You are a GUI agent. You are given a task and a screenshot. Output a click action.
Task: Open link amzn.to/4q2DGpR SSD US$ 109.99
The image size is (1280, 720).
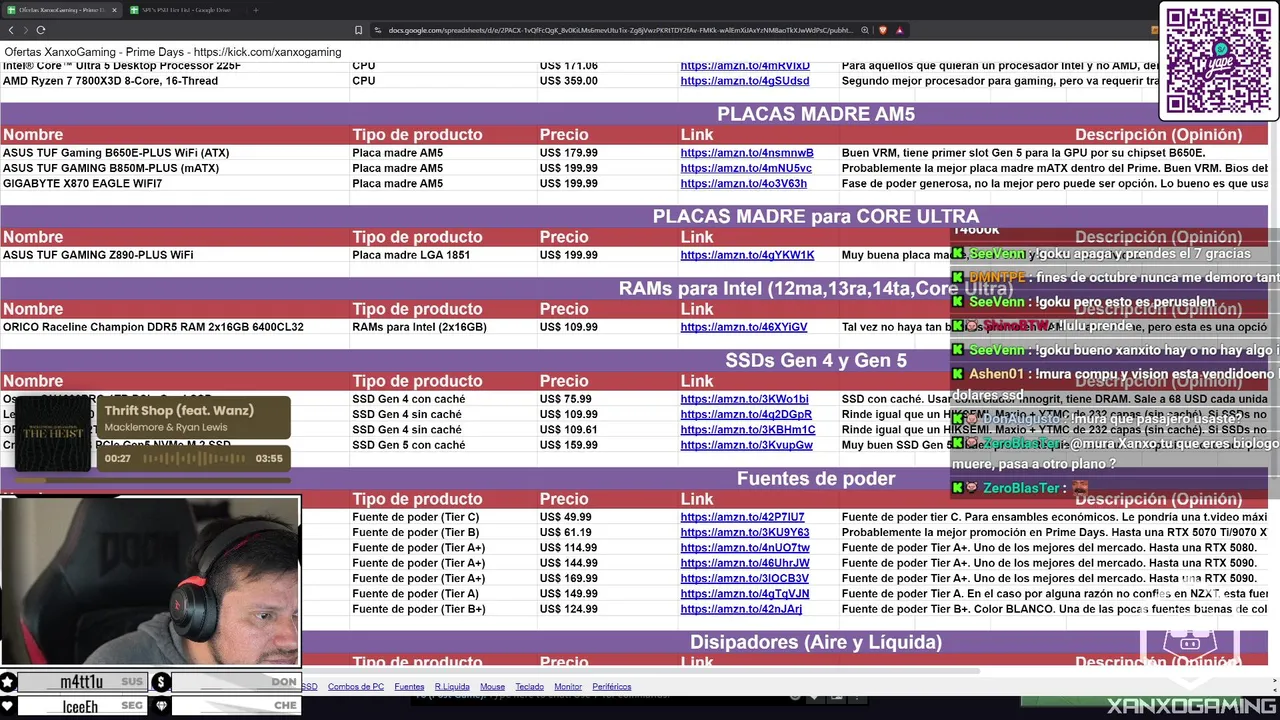click(746, 414)
